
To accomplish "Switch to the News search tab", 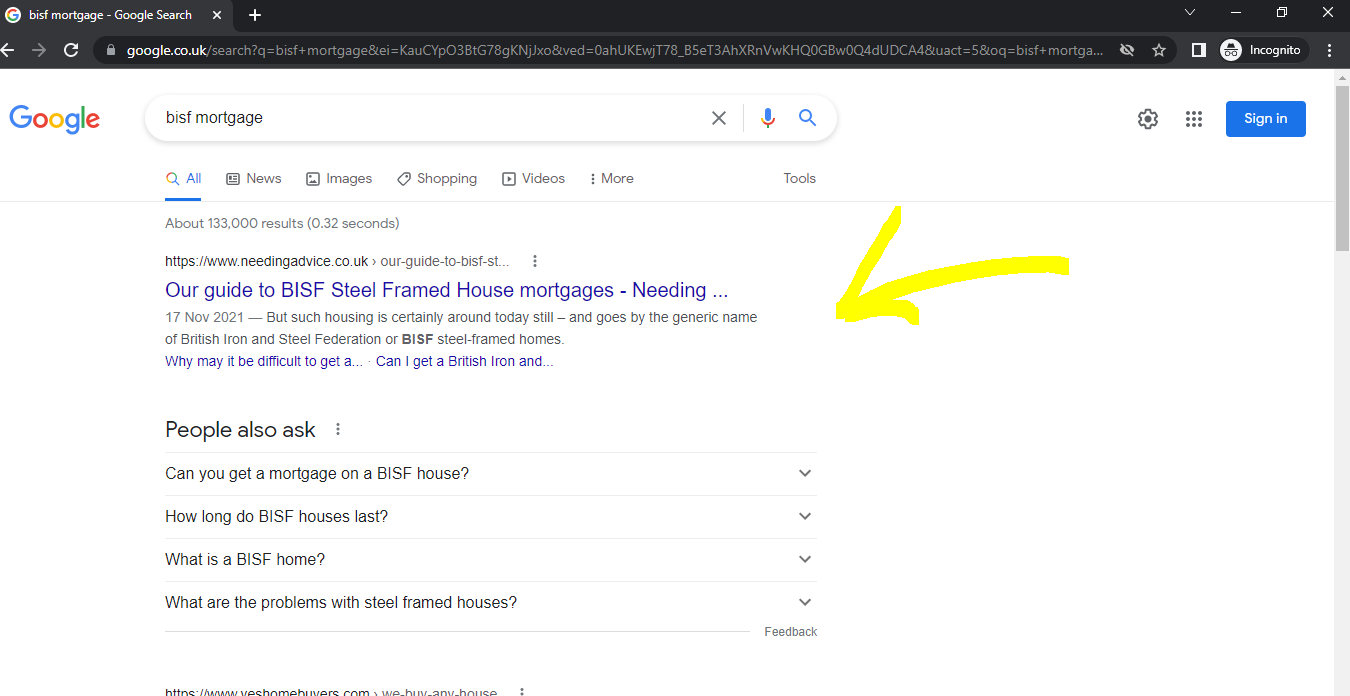I will tap(254, 178).
